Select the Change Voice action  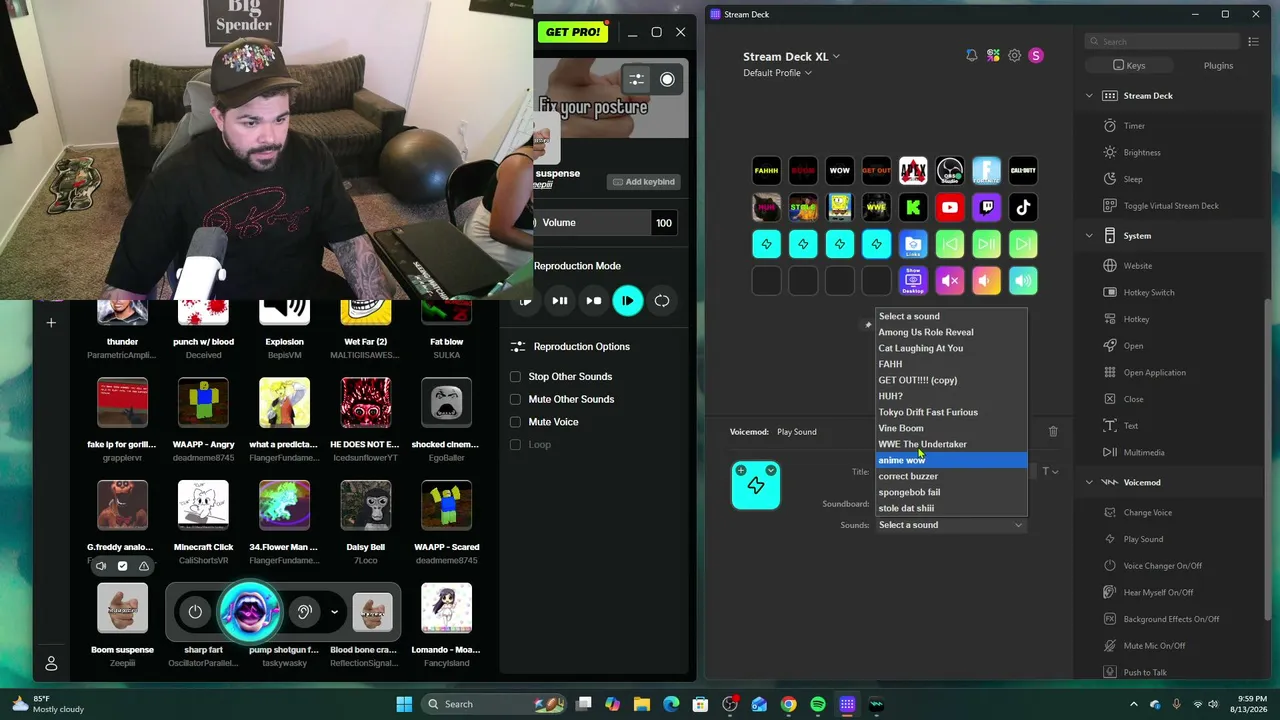(1147, 513)
